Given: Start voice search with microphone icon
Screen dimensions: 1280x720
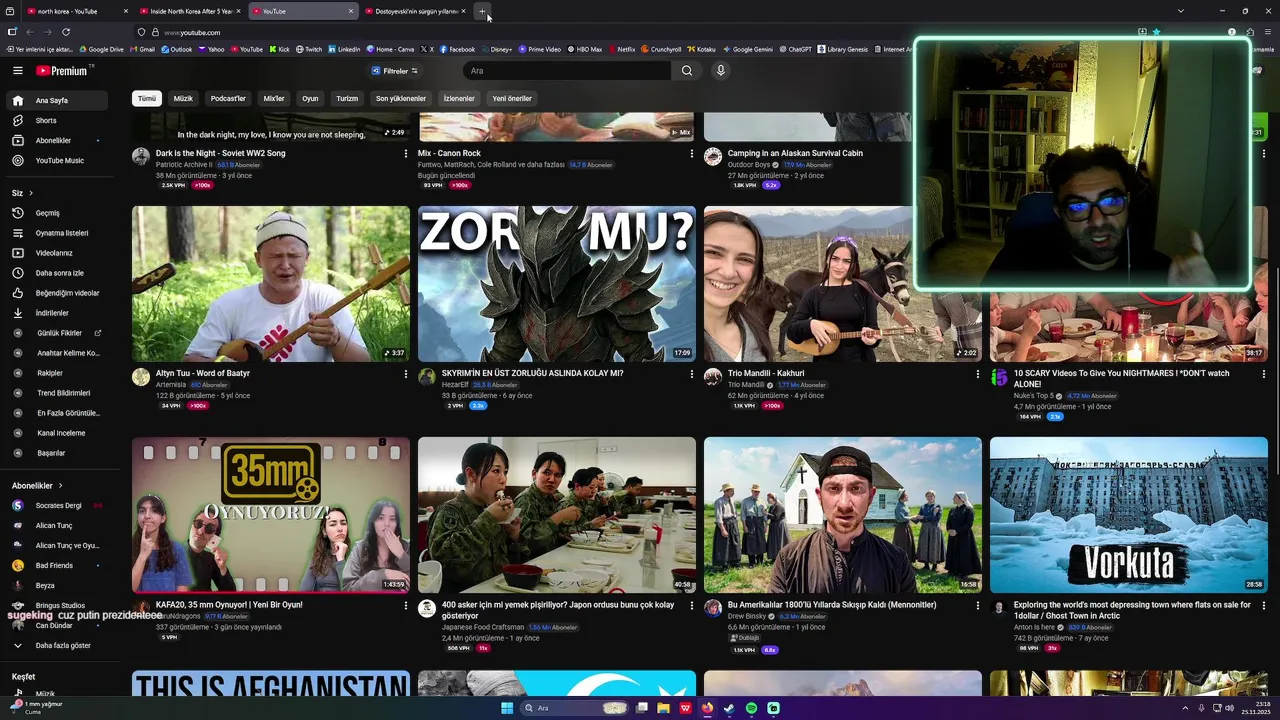Looking at the screenshot, I should coord(720,71).
